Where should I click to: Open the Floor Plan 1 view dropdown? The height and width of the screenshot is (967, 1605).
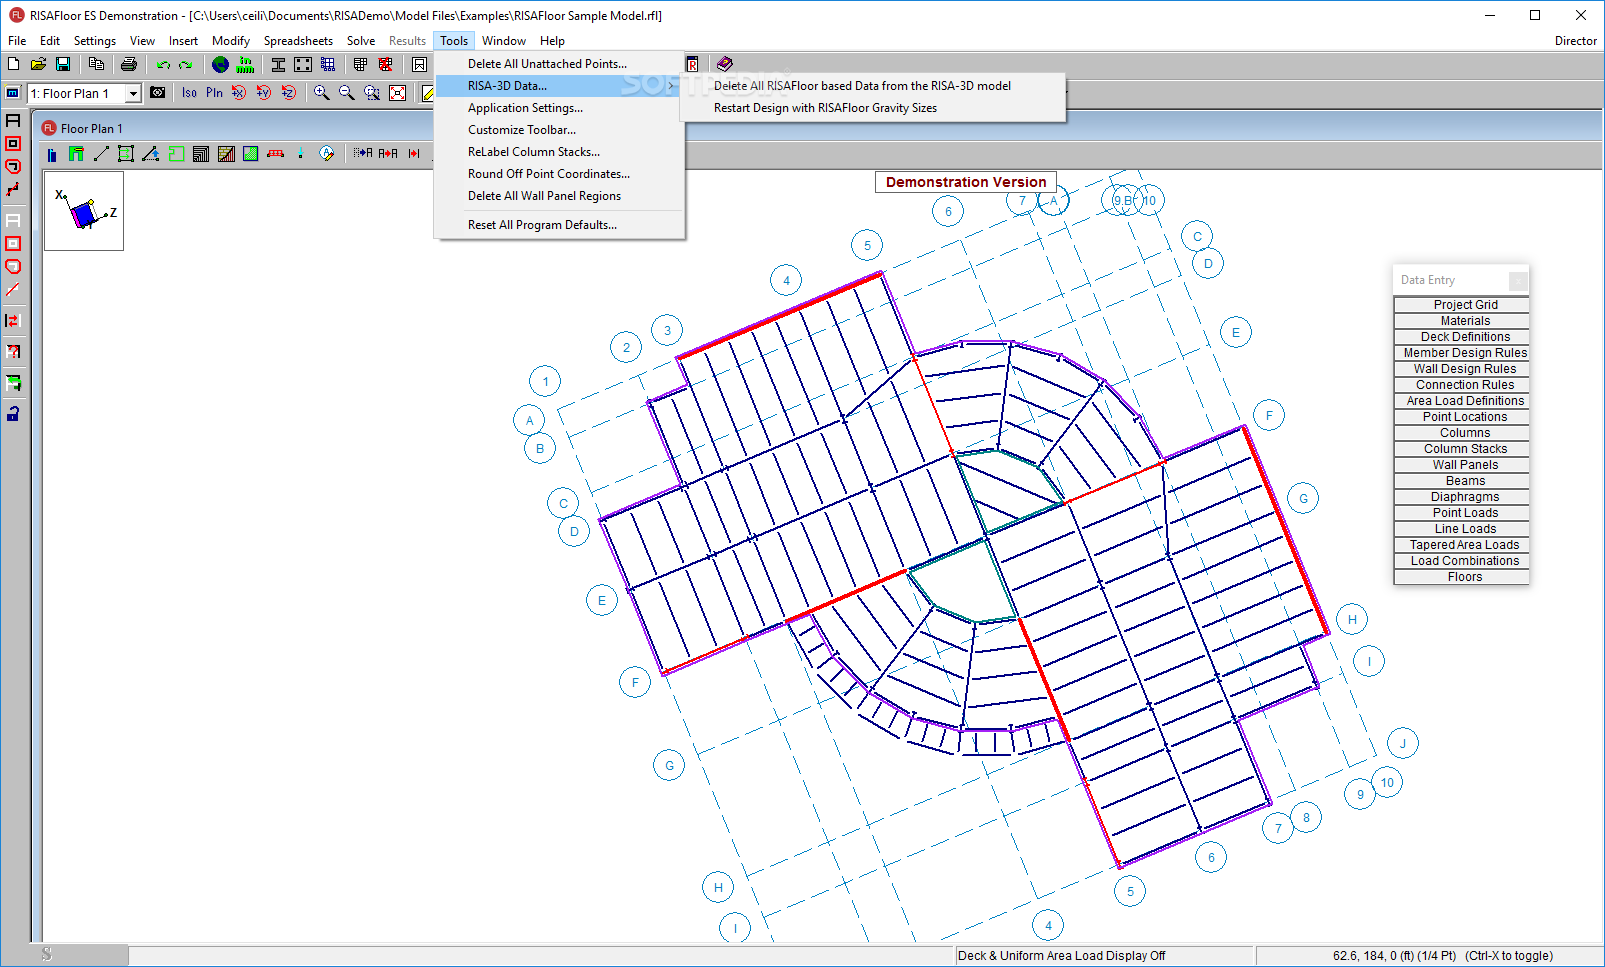point(133,93)
